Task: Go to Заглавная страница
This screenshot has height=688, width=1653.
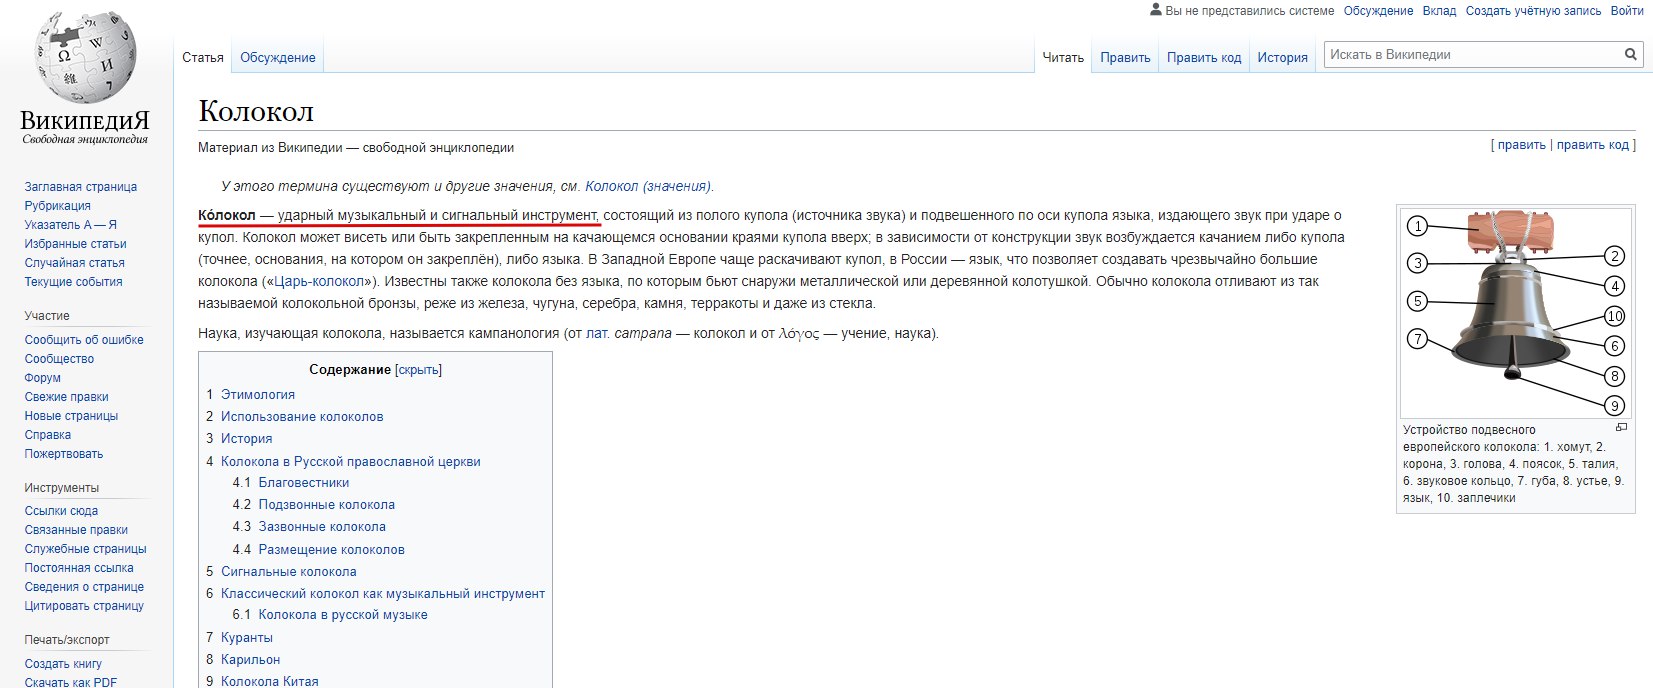Action: pos(81,187)
